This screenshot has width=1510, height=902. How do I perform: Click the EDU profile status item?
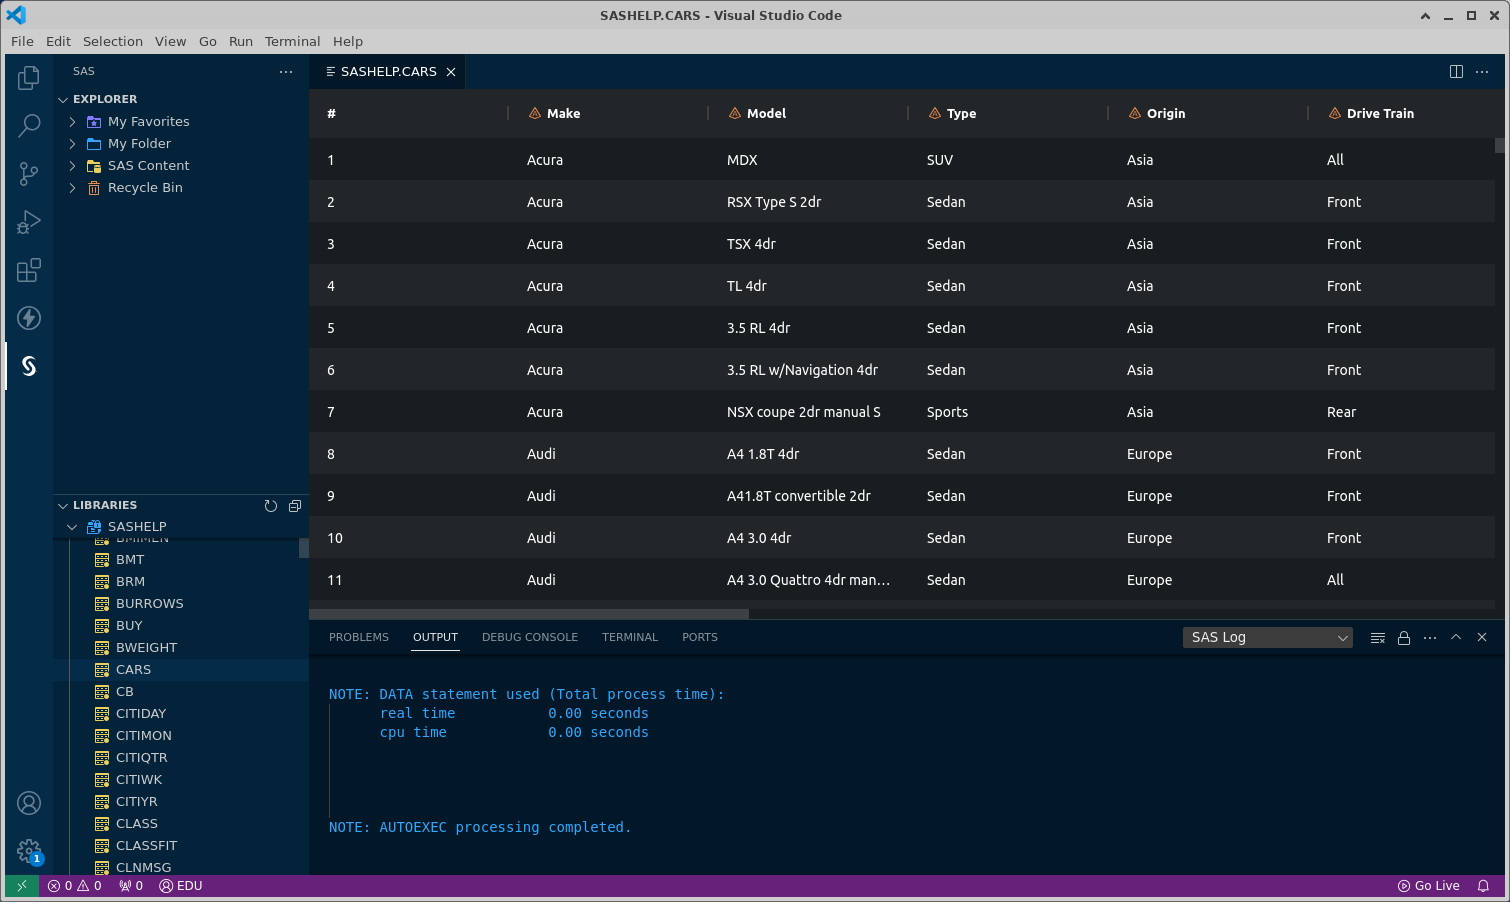181,886
